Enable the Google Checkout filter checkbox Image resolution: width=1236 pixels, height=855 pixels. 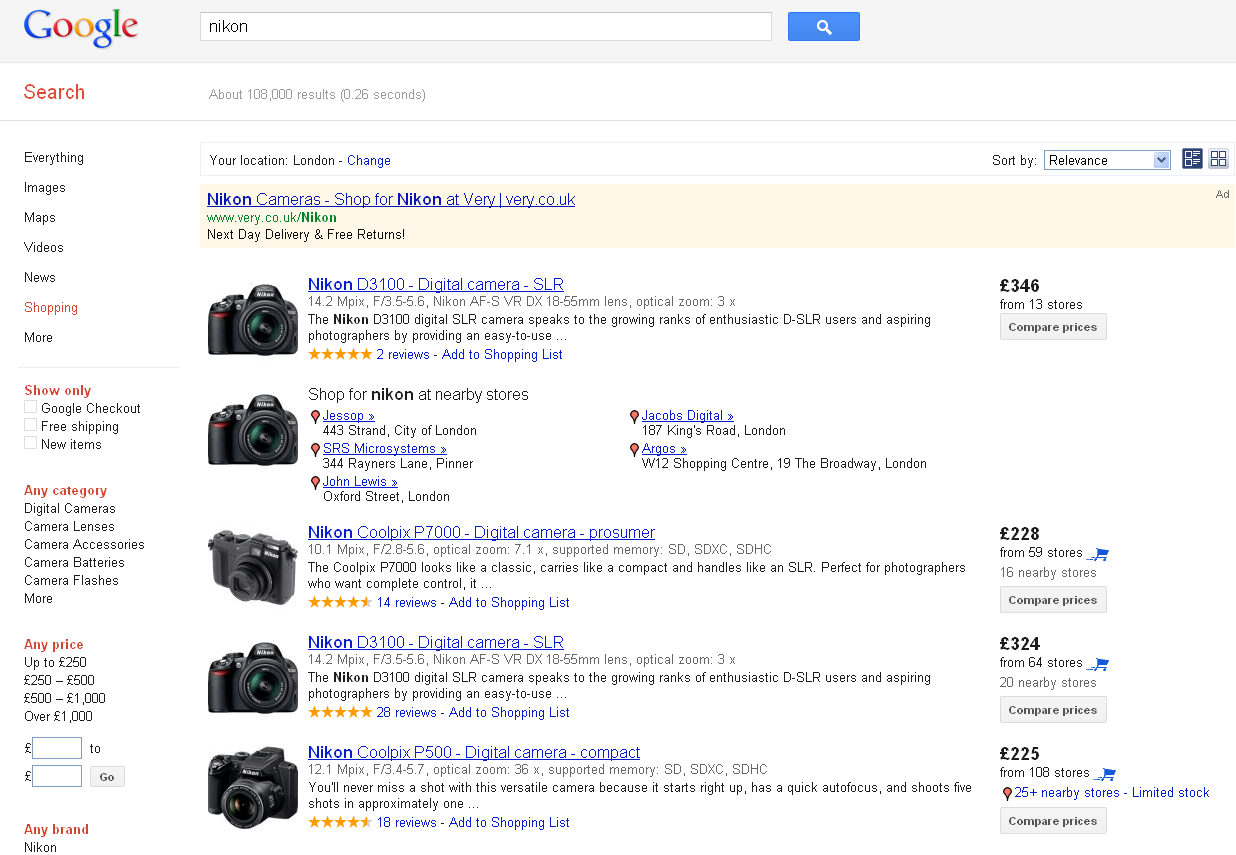pyautogui.click(x=31, y=407)
